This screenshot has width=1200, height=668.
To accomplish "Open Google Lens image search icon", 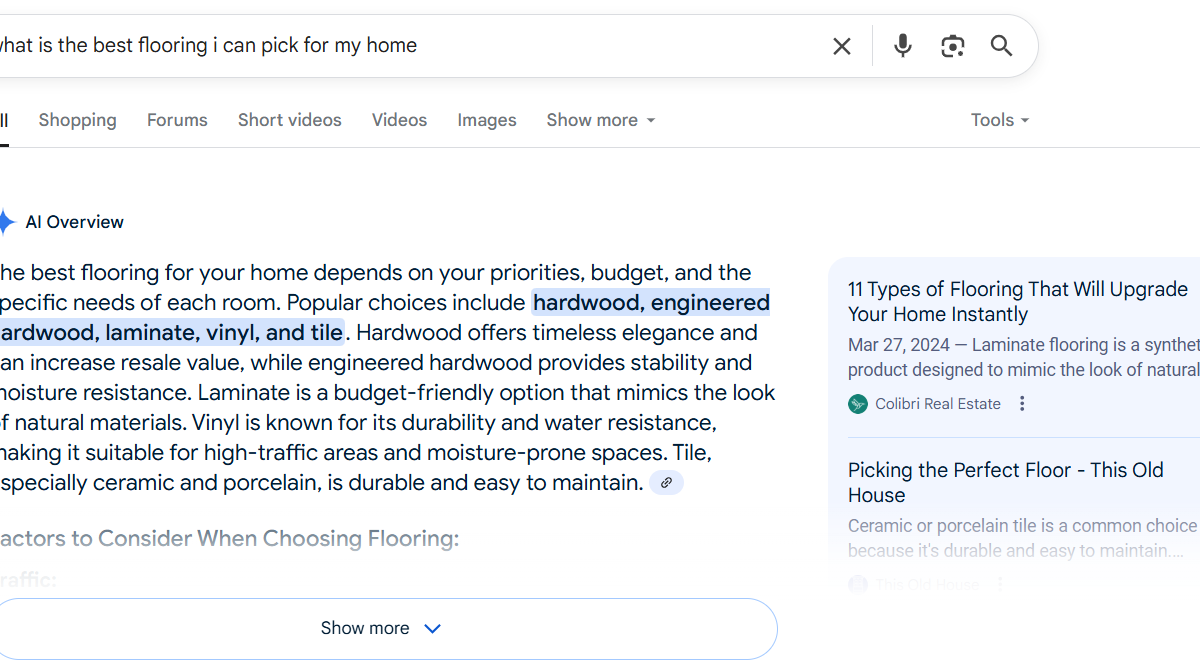I will (953, 46).
